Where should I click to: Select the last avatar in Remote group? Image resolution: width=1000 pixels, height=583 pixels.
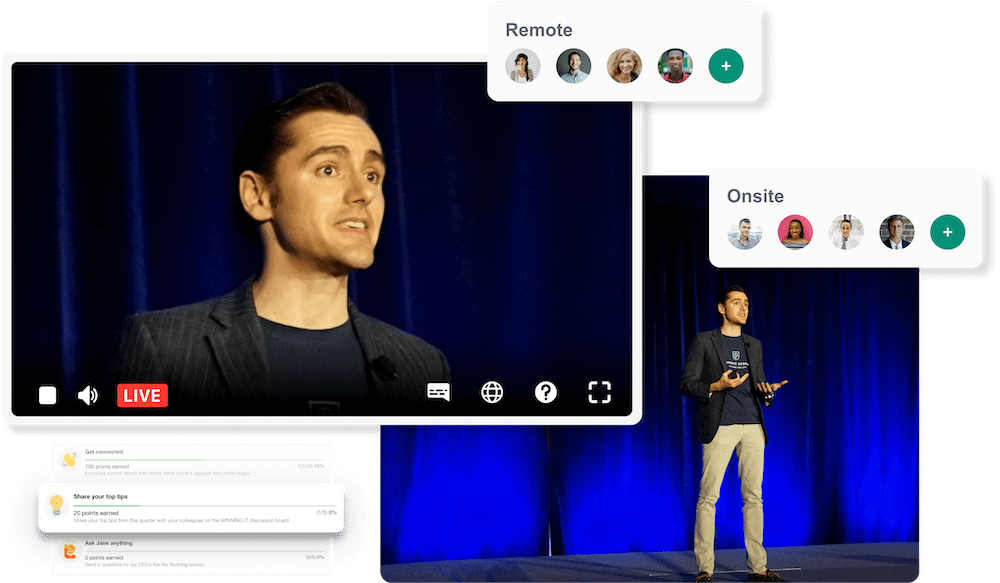[x=675, y=66]
